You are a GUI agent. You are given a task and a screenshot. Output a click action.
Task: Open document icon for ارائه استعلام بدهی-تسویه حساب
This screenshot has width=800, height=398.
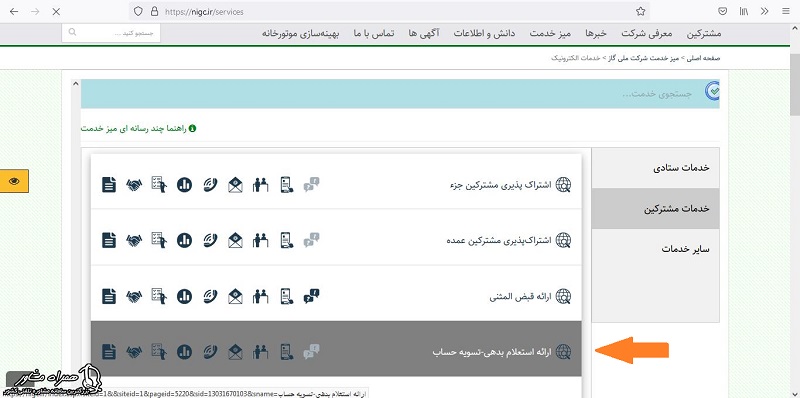tap(109, 352)
